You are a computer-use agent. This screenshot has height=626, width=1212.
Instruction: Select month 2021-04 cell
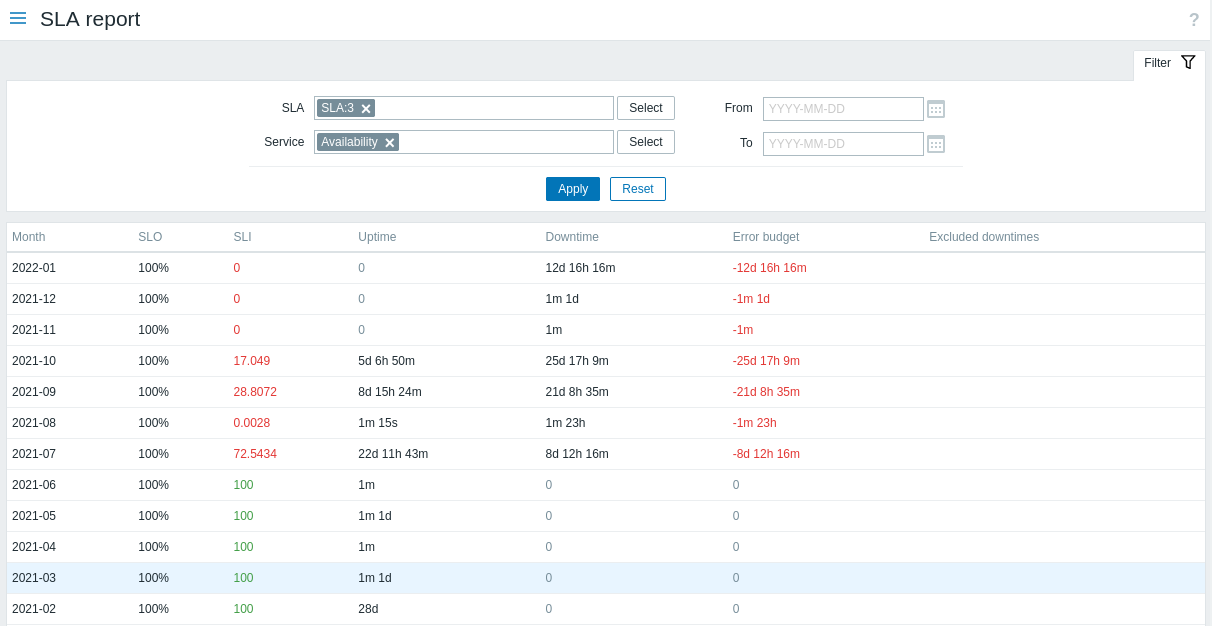pos(34,547)
